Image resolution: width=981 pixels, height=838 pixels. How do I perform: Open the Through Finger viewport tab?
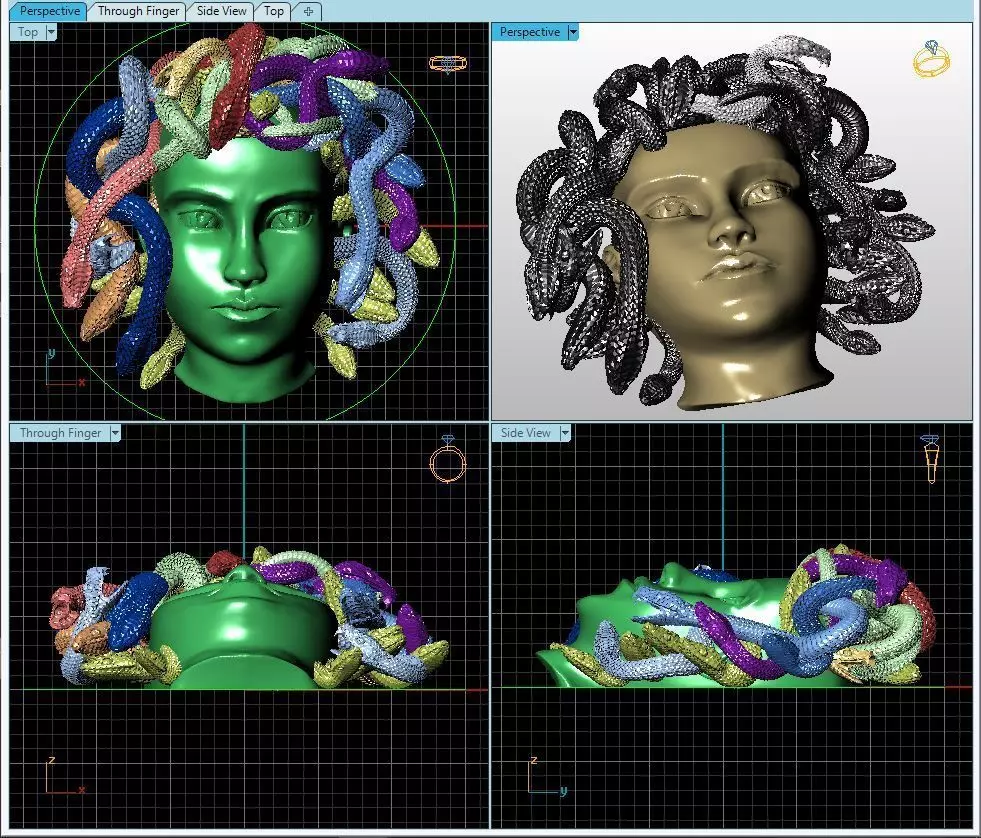point(138,11)
